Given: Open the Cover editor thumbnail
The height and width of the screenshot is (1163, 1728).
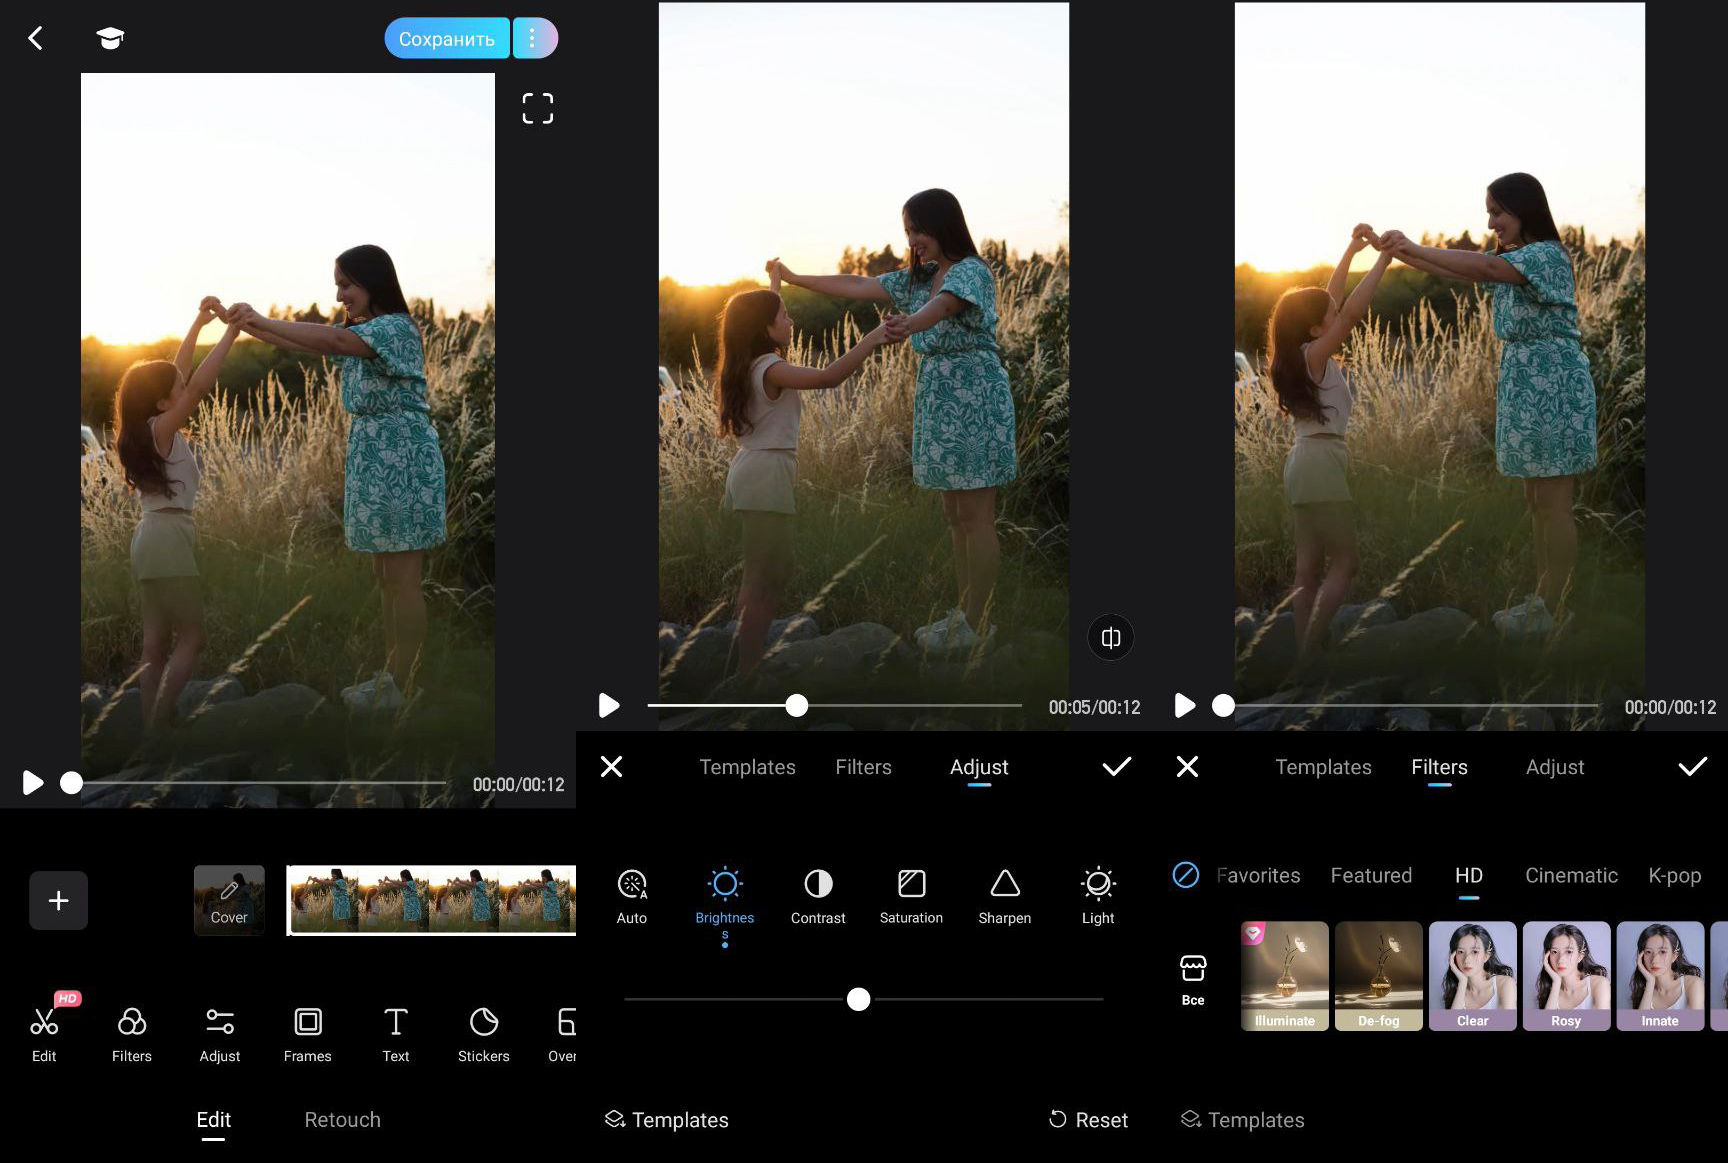Looking at the screenshot, I should [x=229, y=900].
